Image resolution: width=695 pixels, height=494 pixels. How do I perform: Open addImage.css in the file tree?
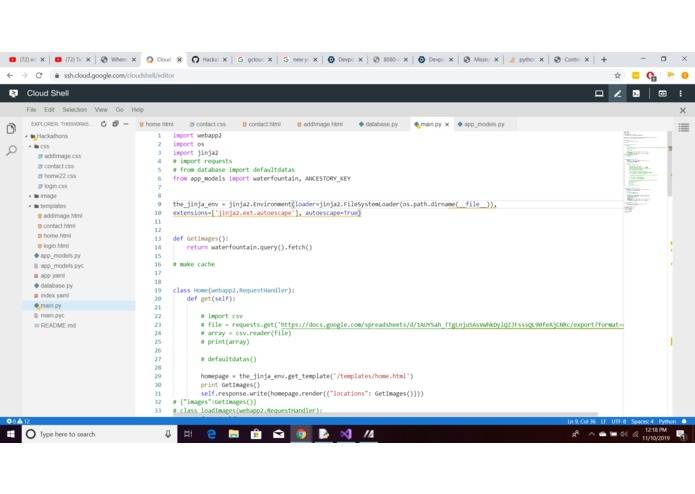(x=62, y=156)
